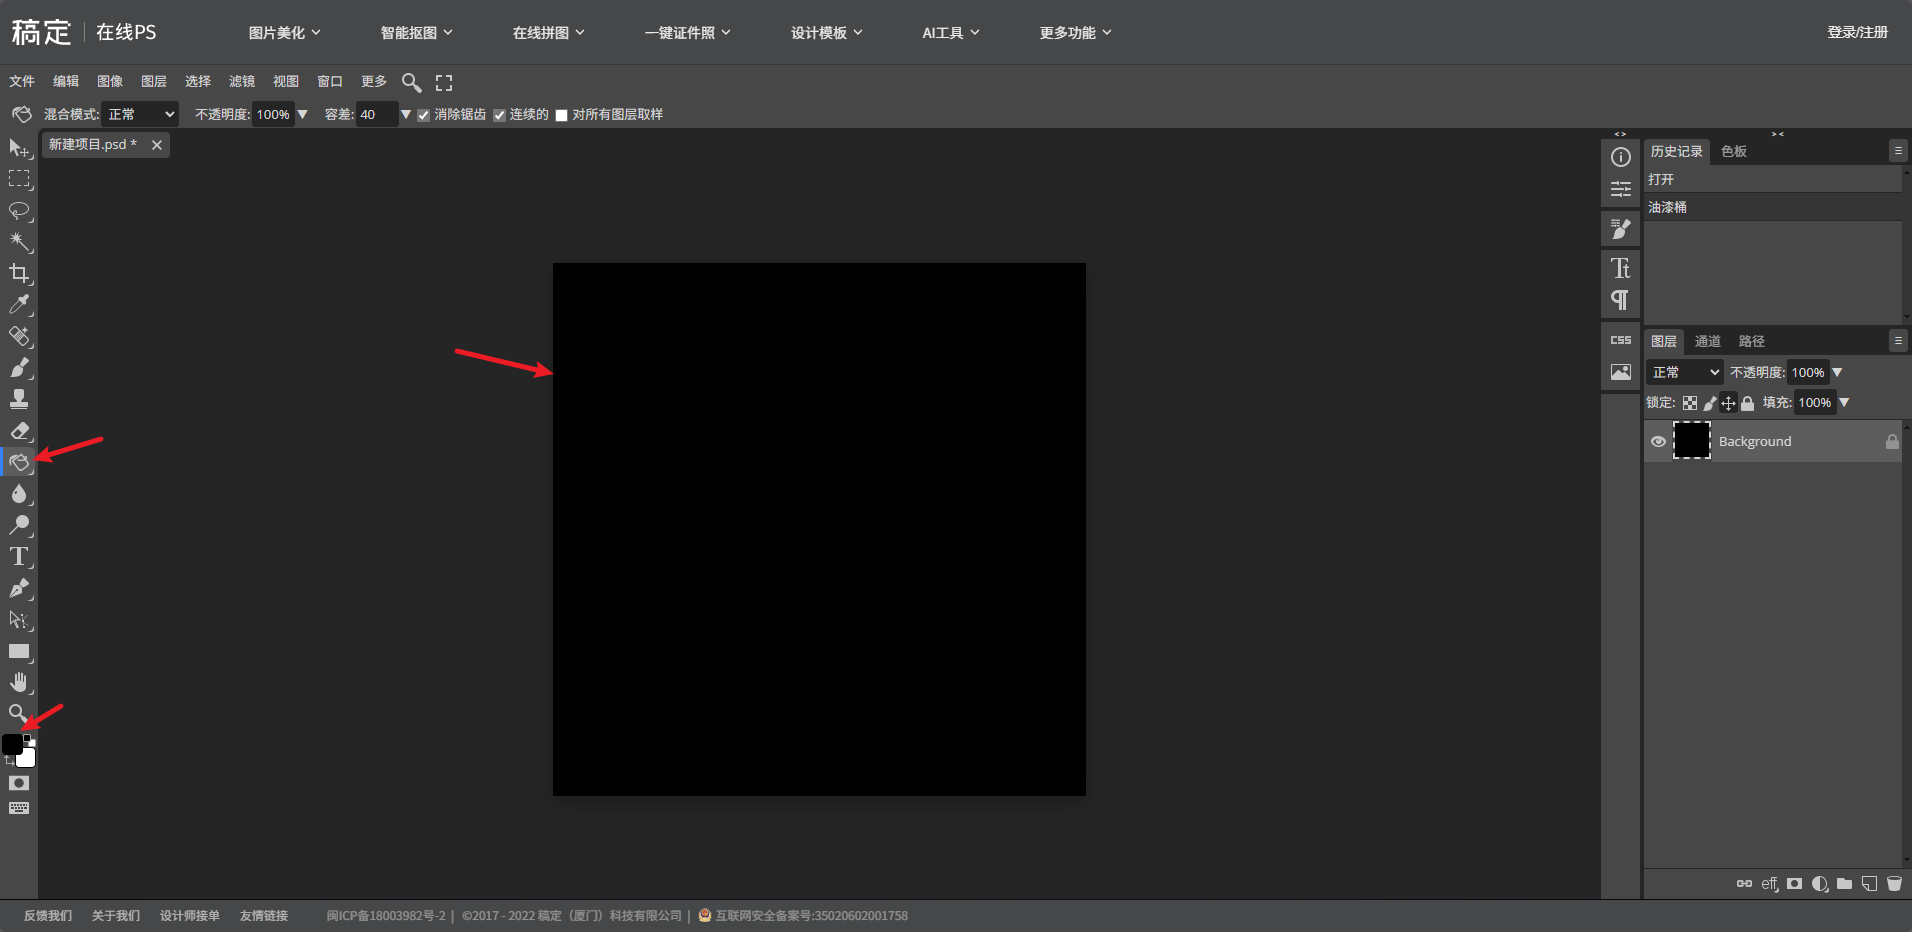Select the Paint Bucket tool

[19, 462]
